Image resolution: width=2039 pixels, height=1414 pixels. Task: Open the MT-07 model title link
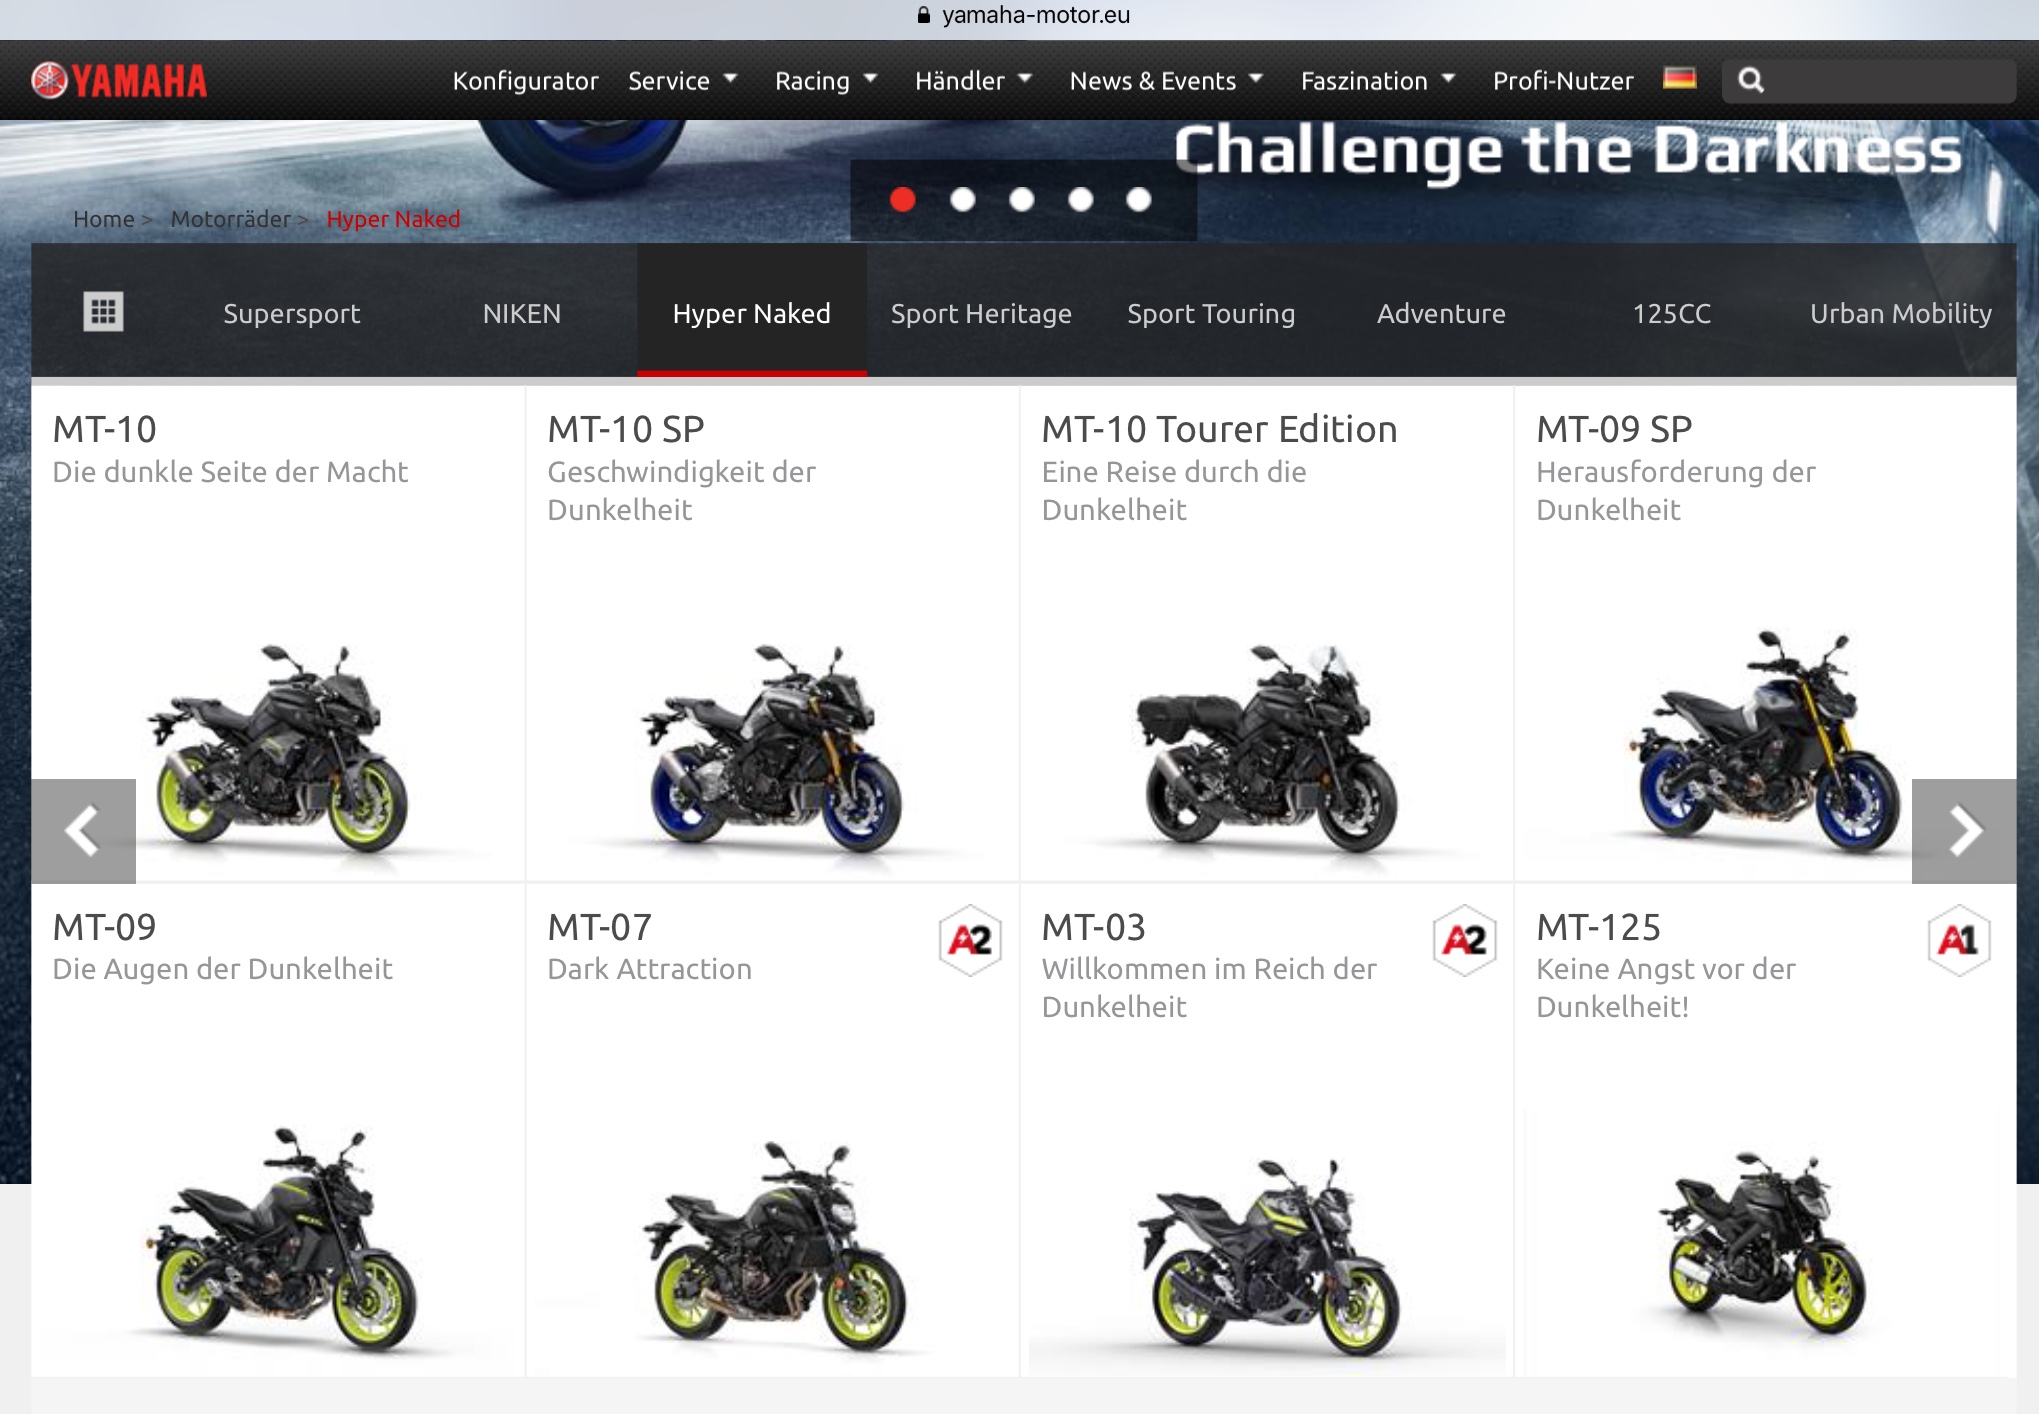[x=599, y=927]
